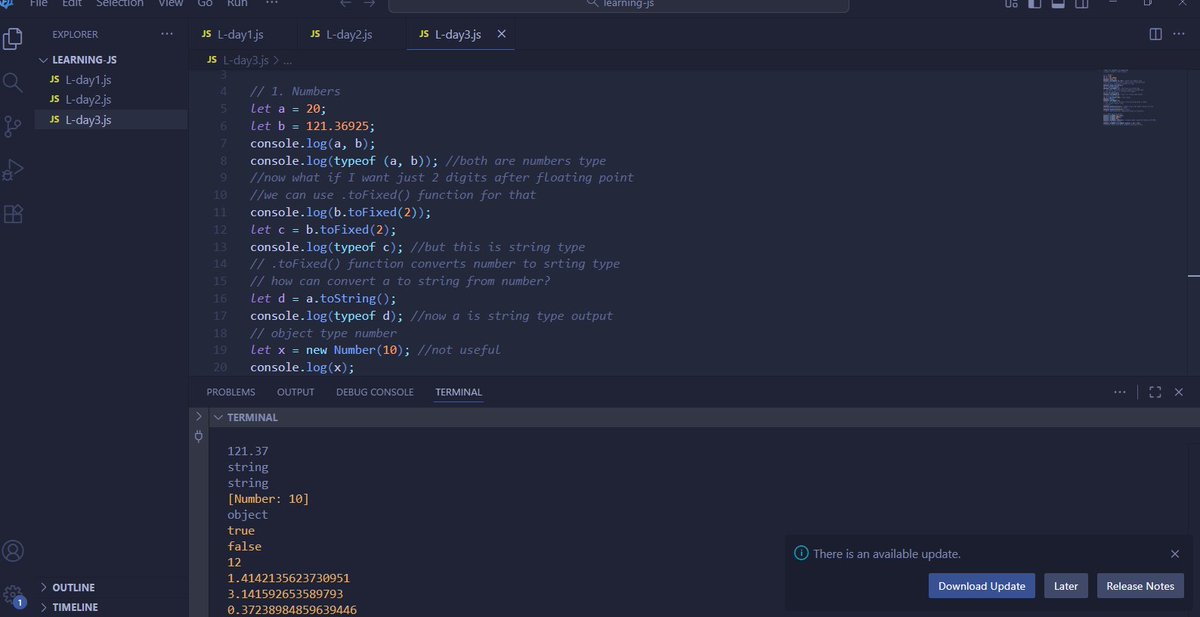
Task: Click terminal output '3.141592653589793'
Action: (x=285, y=594)
